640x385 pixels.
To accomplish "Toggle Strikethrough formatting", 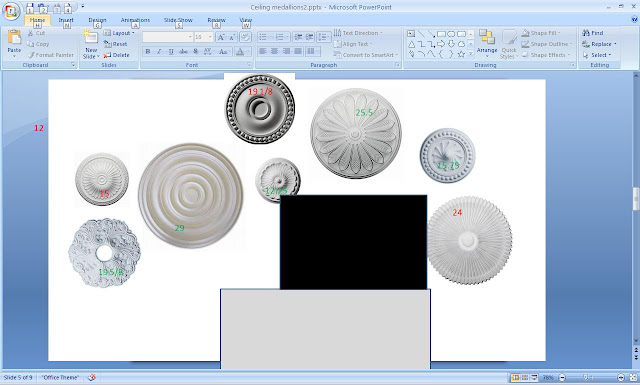I will tap(183, 51).
